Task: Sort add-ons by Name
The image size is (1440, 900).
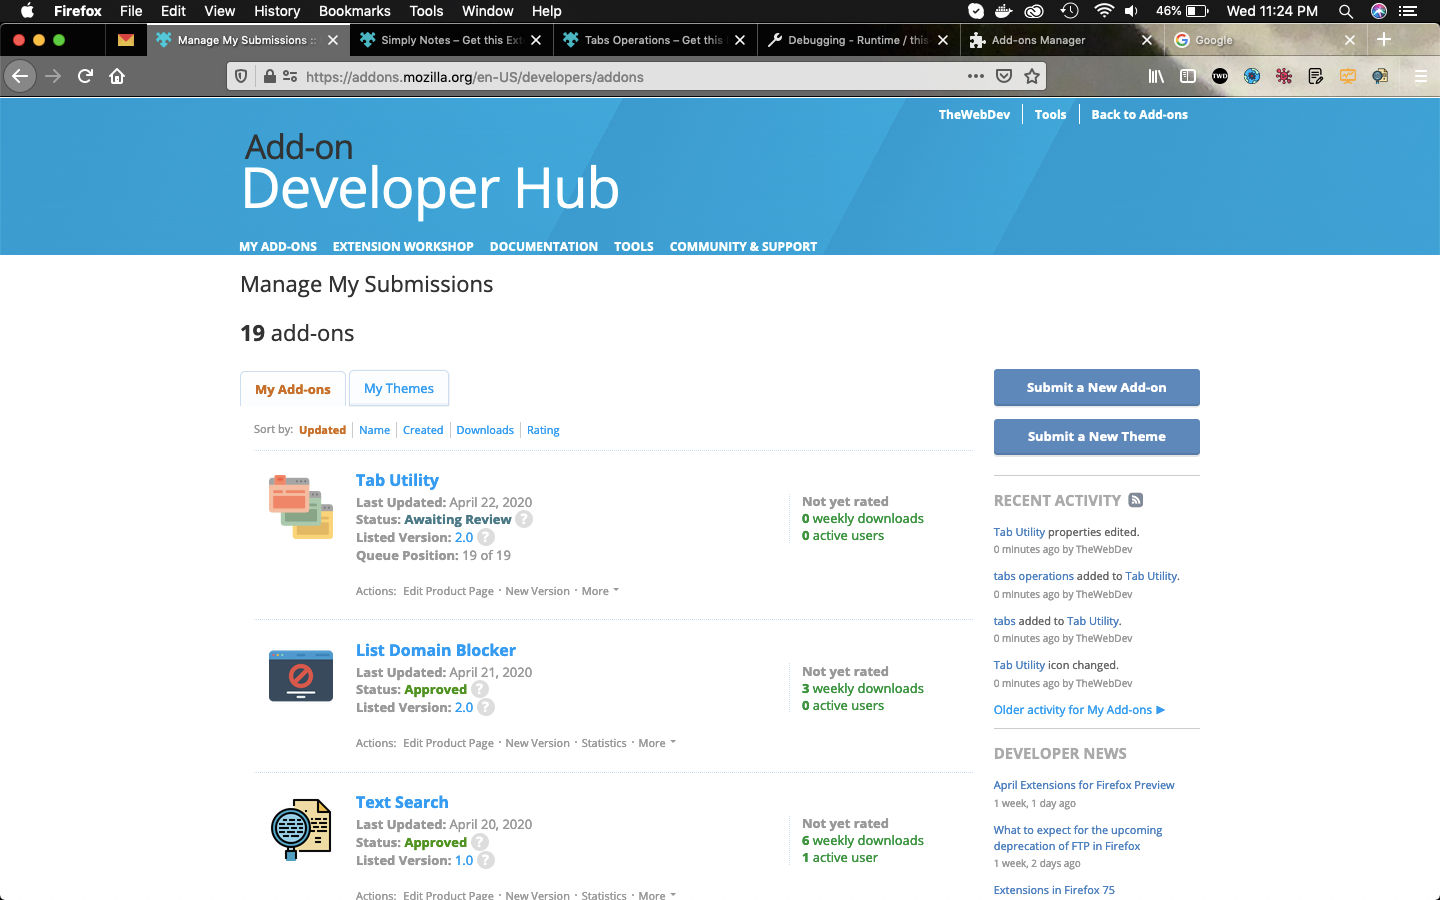Action: coord(375,430)
